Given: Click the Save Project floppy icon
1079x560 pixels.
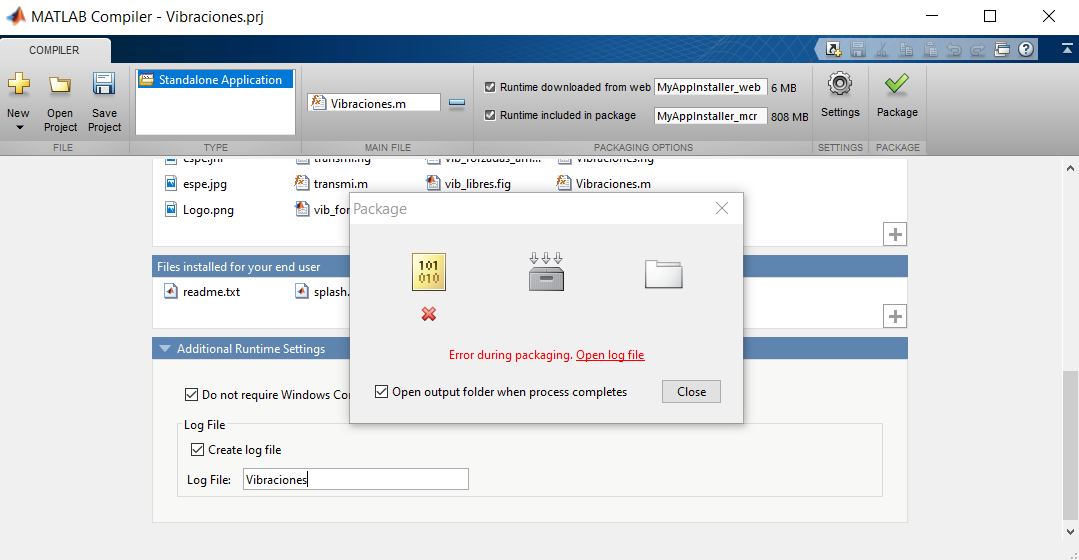Looking at the screenshot, I should (x=104, y=84).
